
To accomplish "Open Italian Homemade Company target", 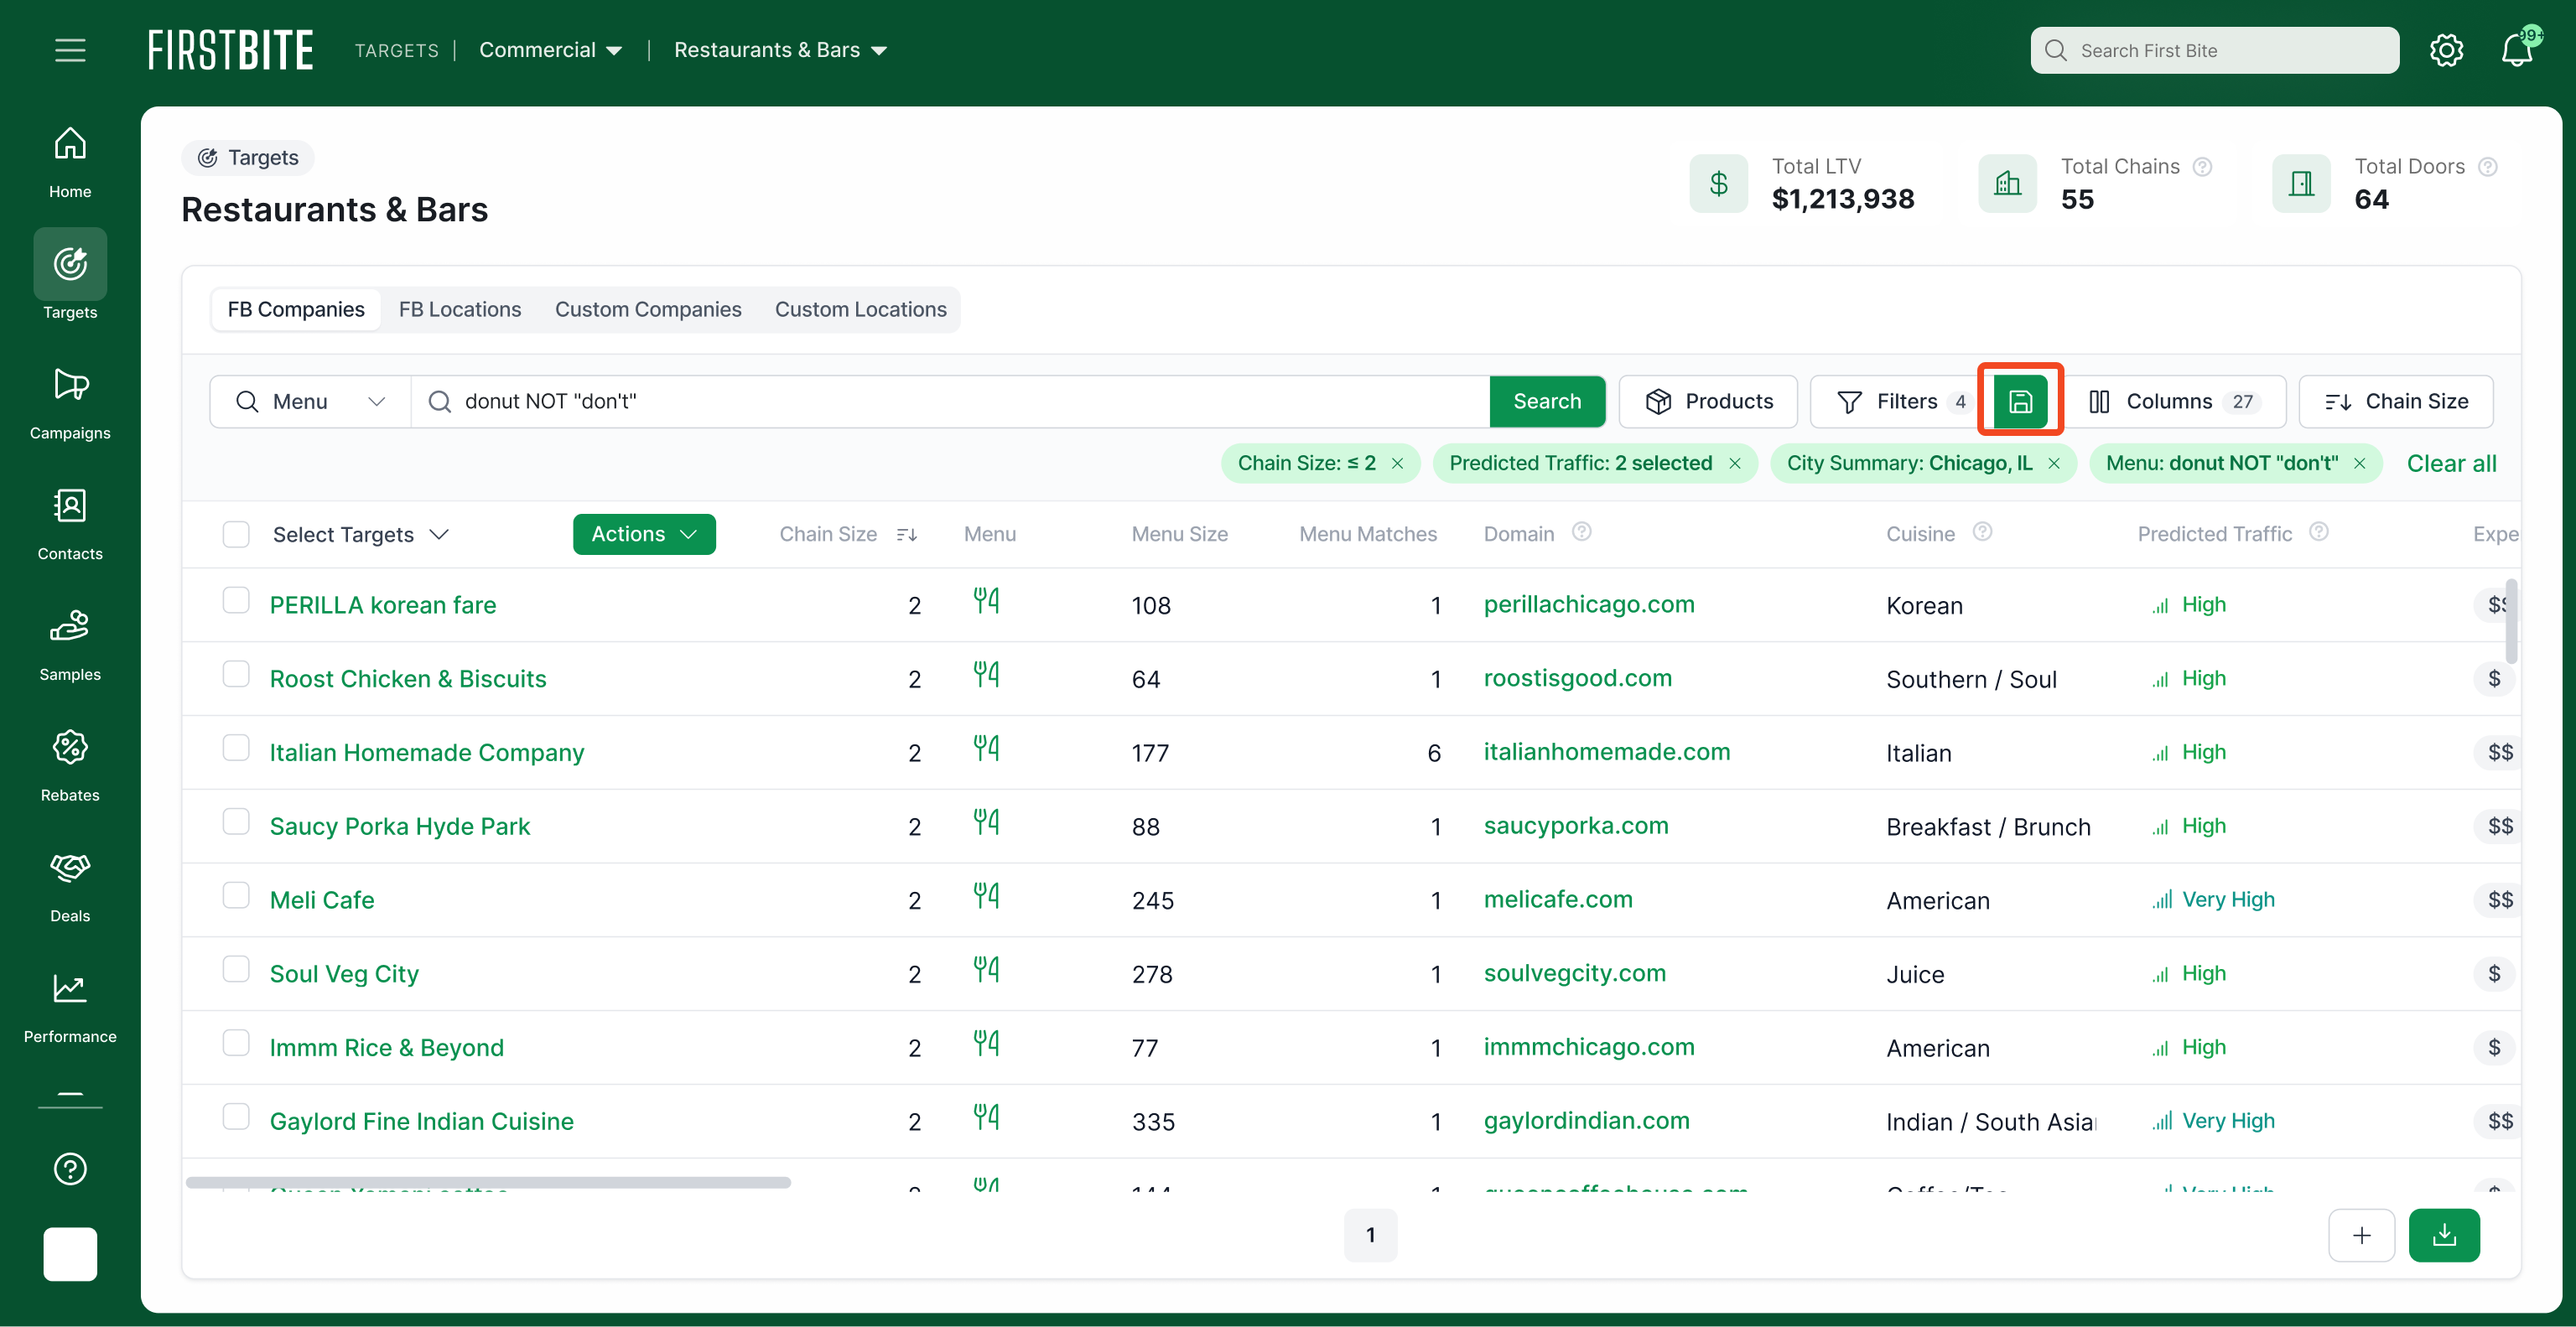I will pos(427,752).
